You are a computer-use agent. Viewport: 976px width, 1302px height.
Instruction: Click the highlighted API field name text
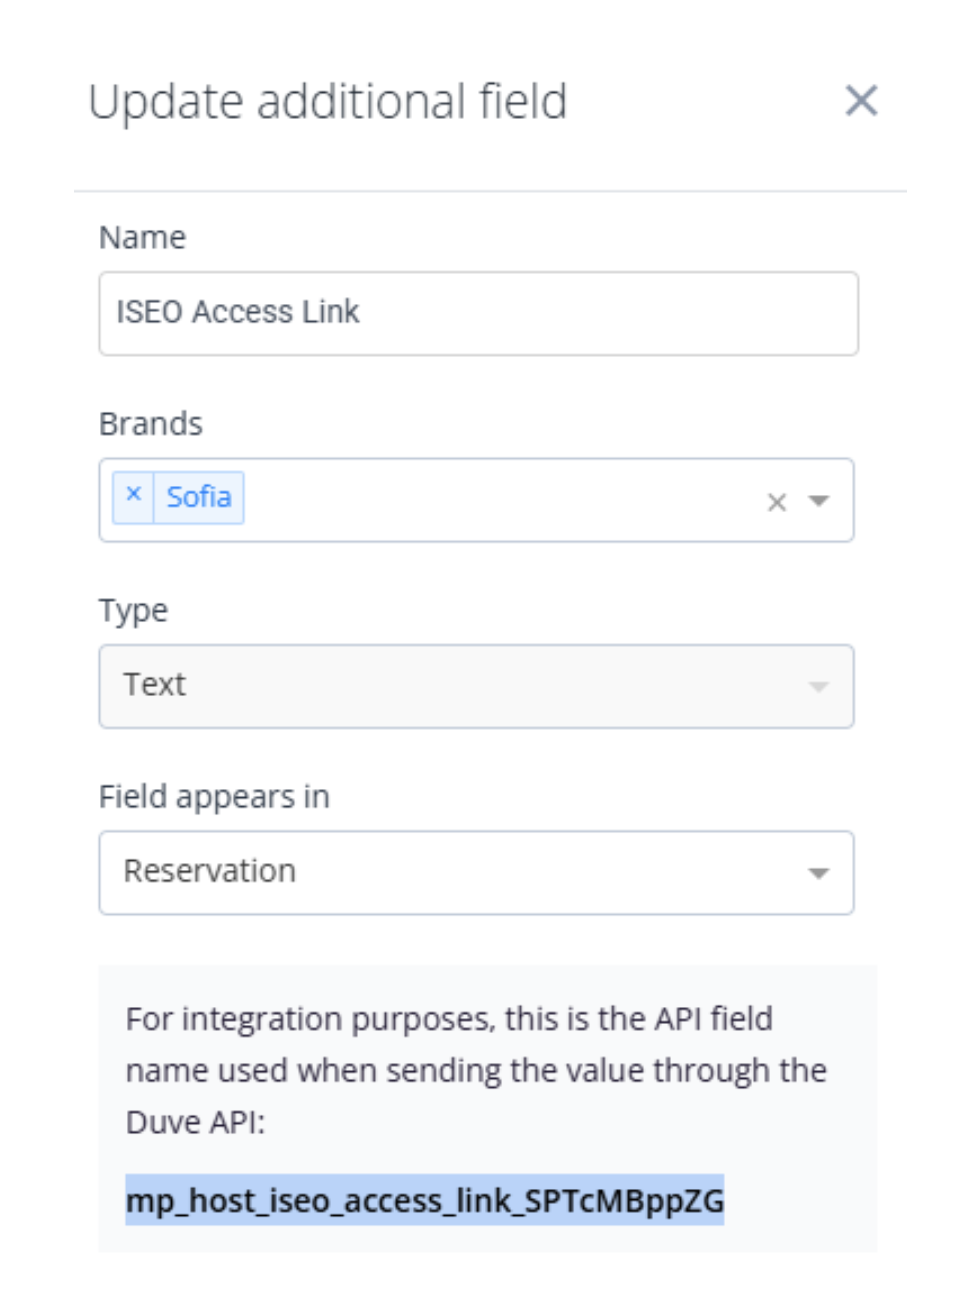424,1200
